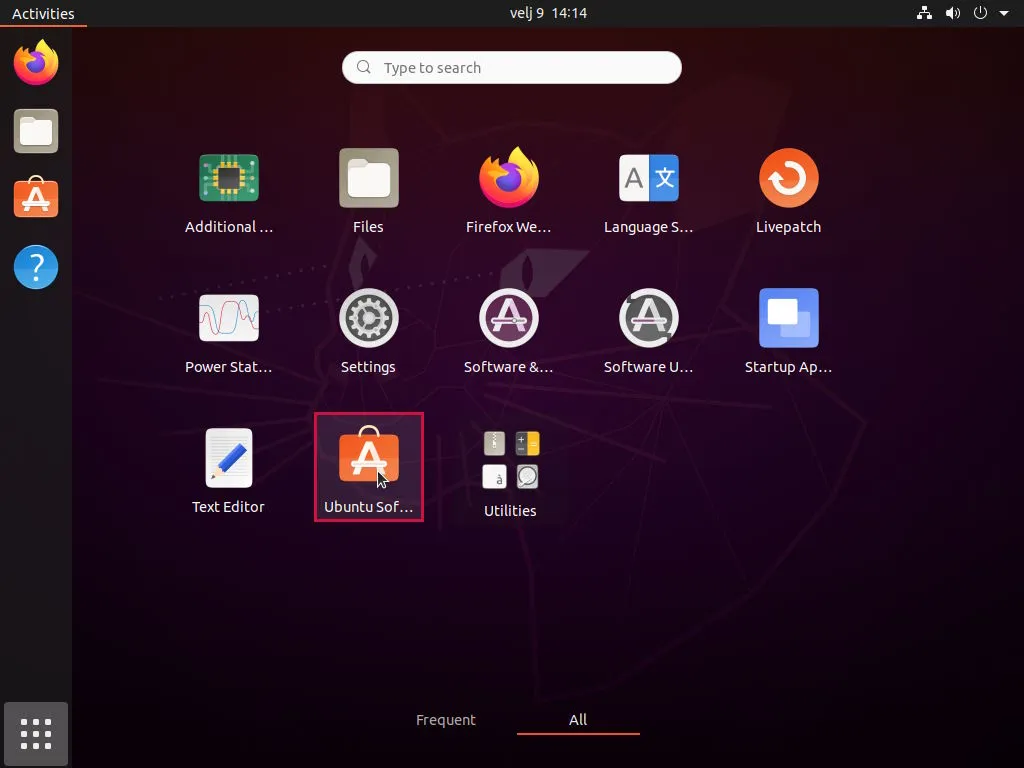
Task: Open the Text Editor
Action: [x=228, y=457]
